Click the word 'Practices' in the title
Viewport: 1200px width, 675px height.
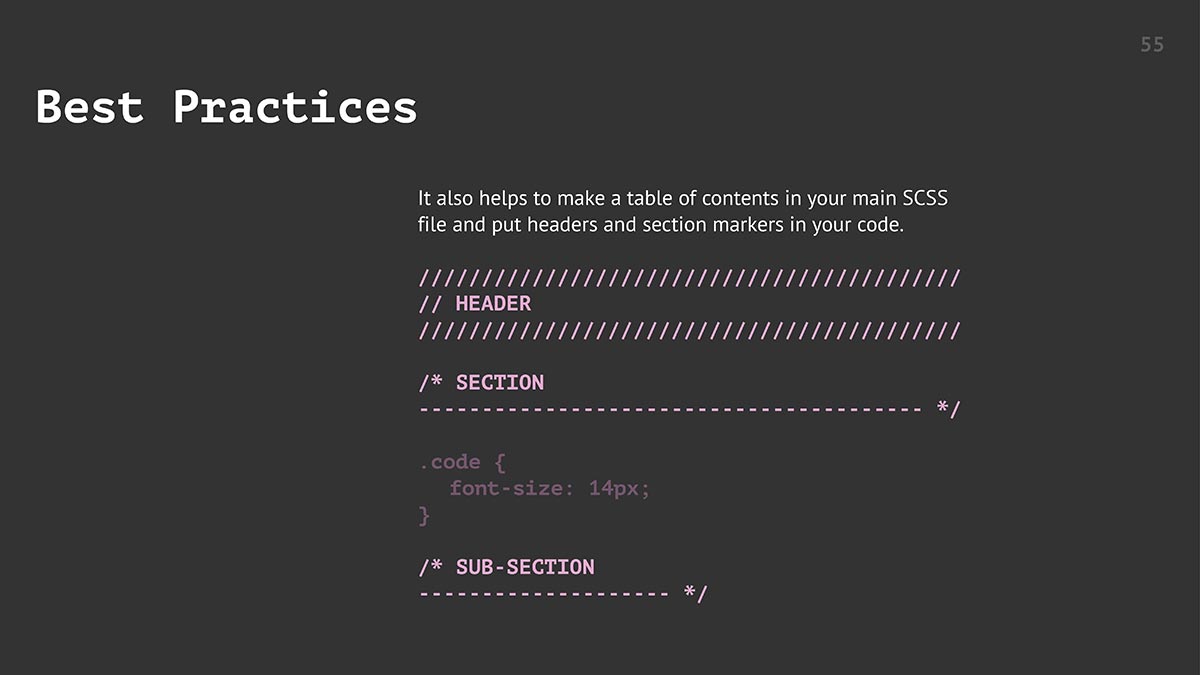click(295, 107)
